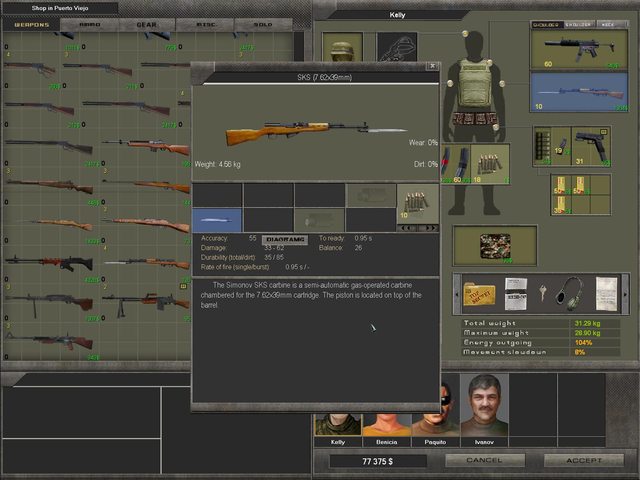Image resolution: width=640 pixels, height=480 pixels.
Task: Select the highlighted SKS in Kelly's second slot
Action: (x=579, y=92)
